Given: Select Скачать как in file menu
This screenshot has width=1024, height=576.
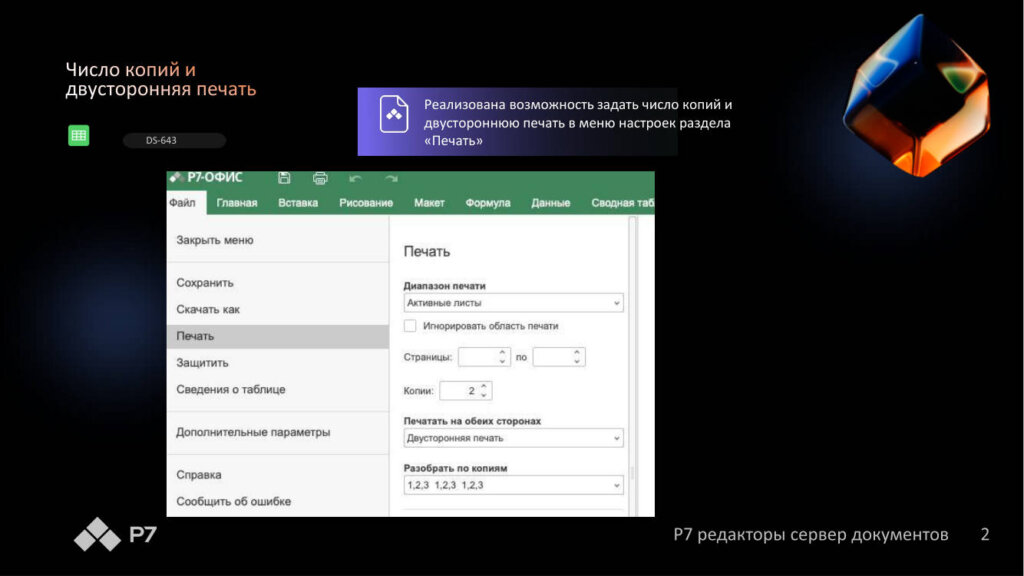Looking at the screenshot, I should coord(208,309).
